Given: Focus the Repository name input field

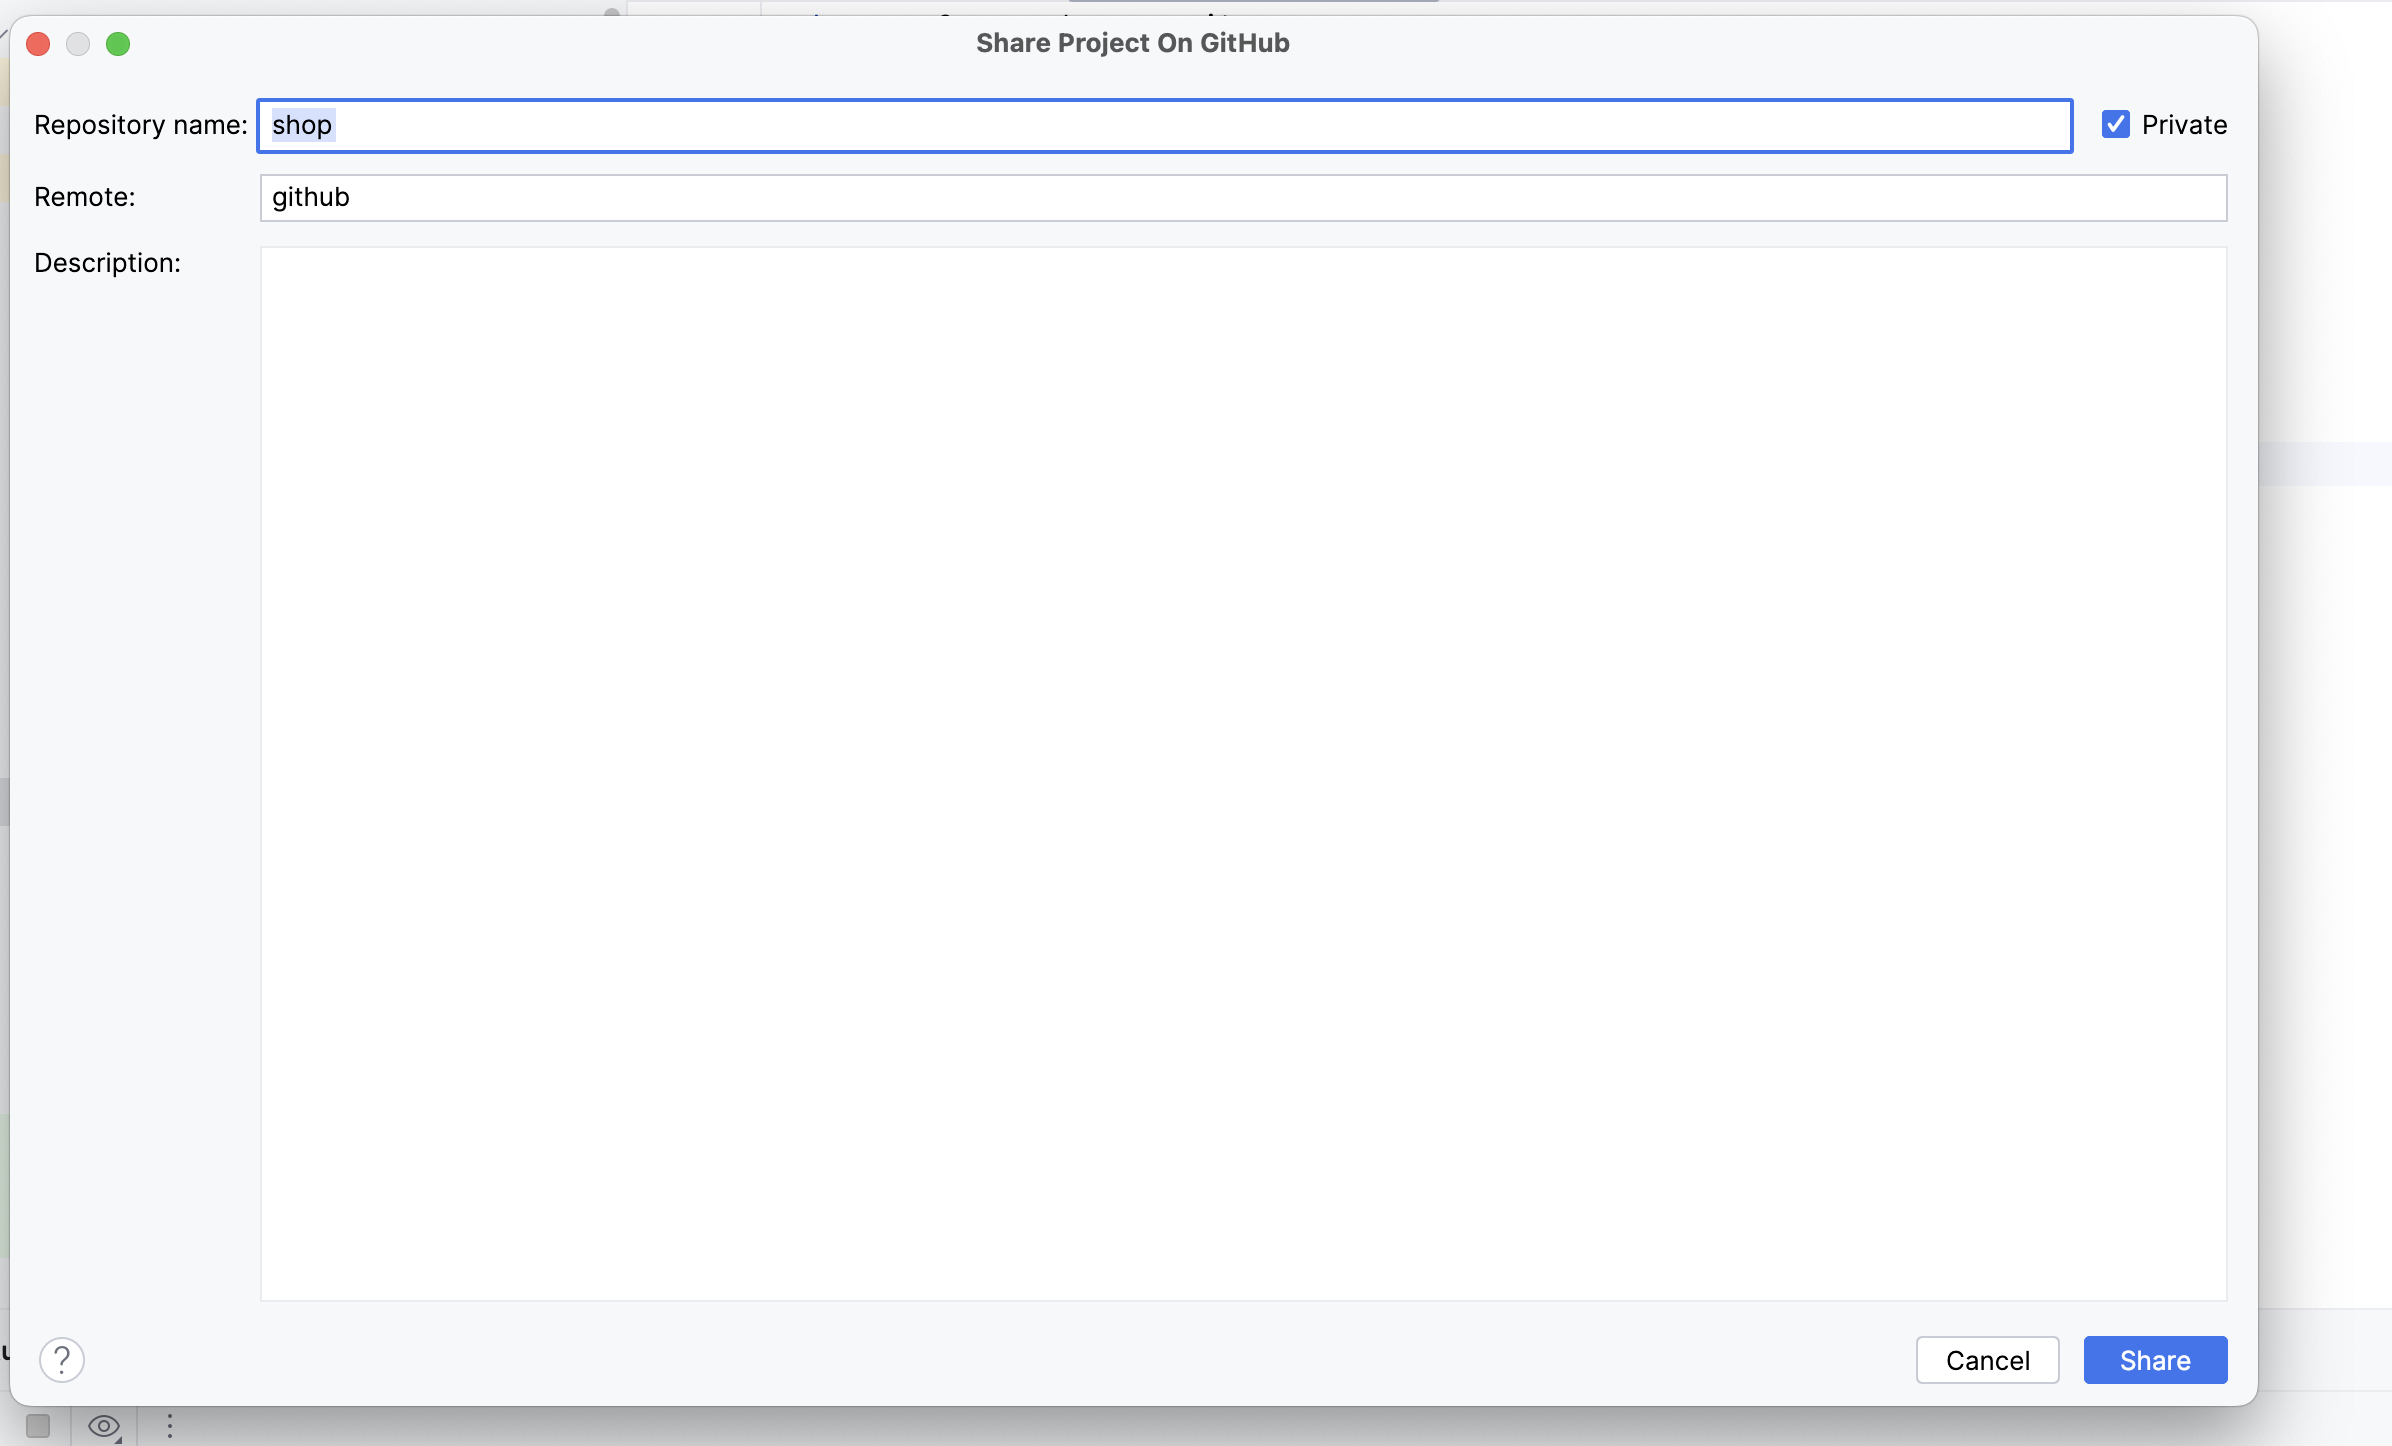Looking at the screenshot, I should [x=1164, y=126].
